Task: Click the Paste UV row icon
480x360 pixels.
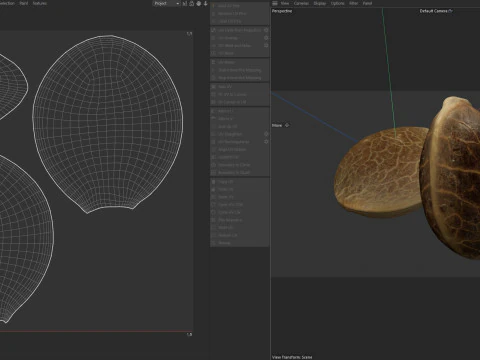Action: [214, 189]
